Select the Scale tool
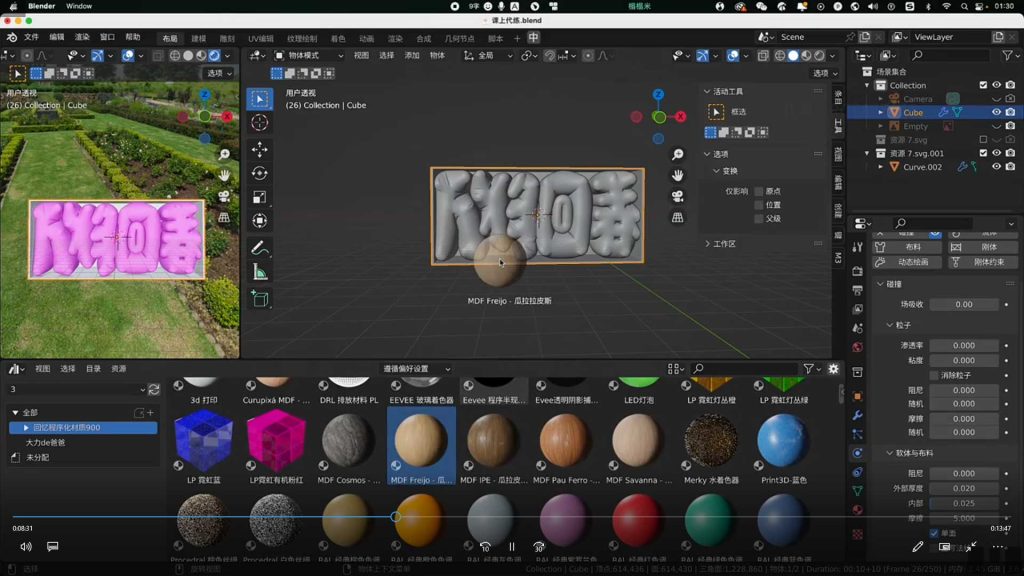 [x=259, y=197]
